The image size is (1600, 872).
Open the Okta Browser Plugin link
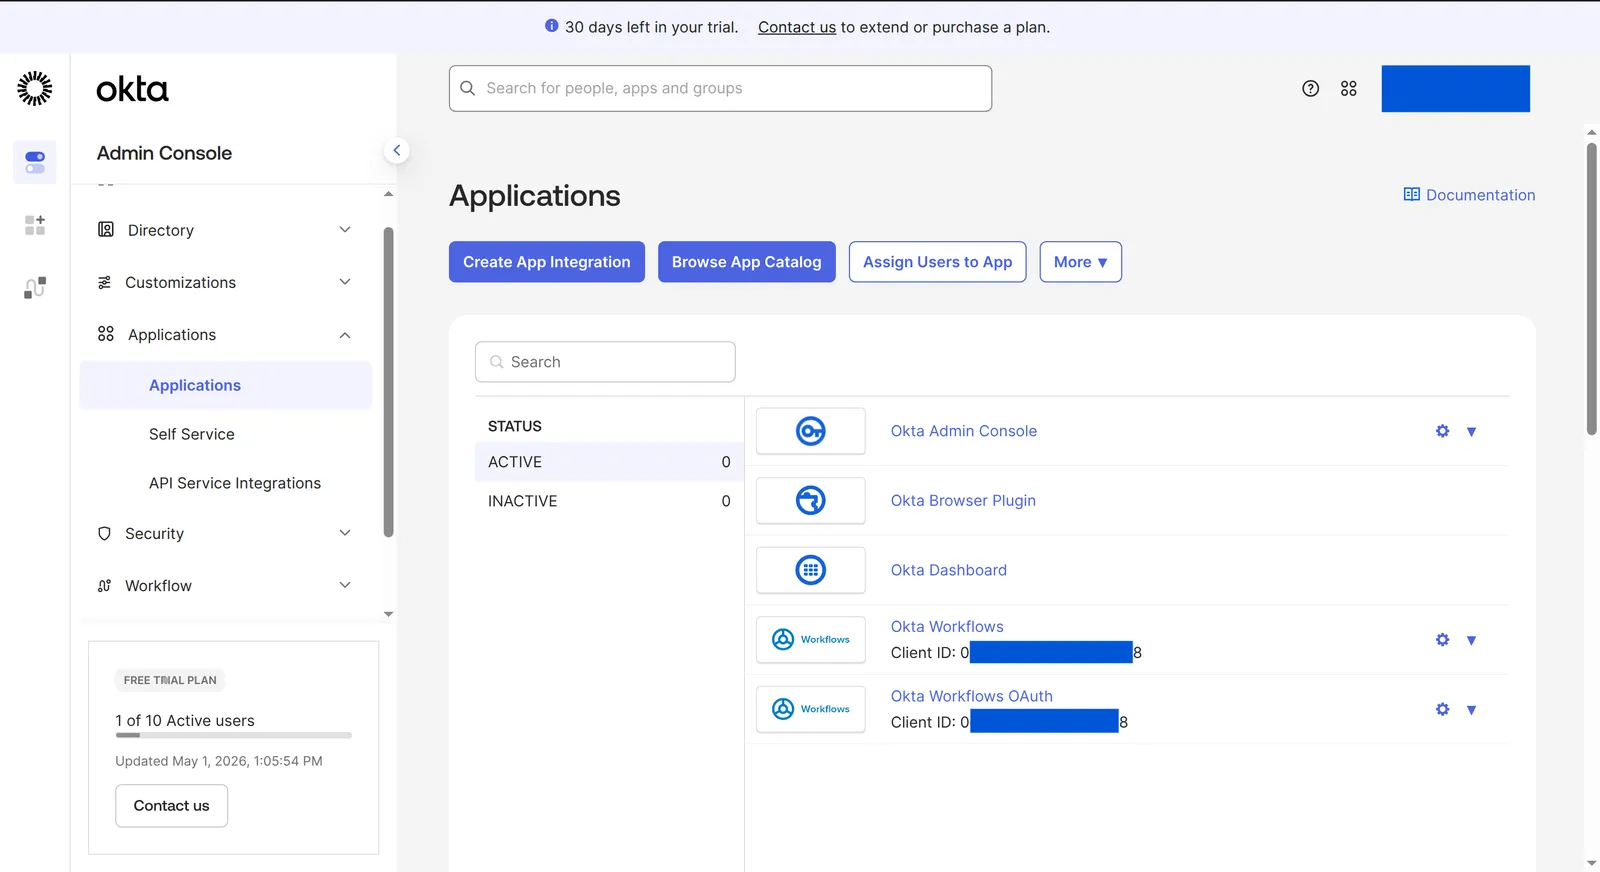click(x=963, y=501)
